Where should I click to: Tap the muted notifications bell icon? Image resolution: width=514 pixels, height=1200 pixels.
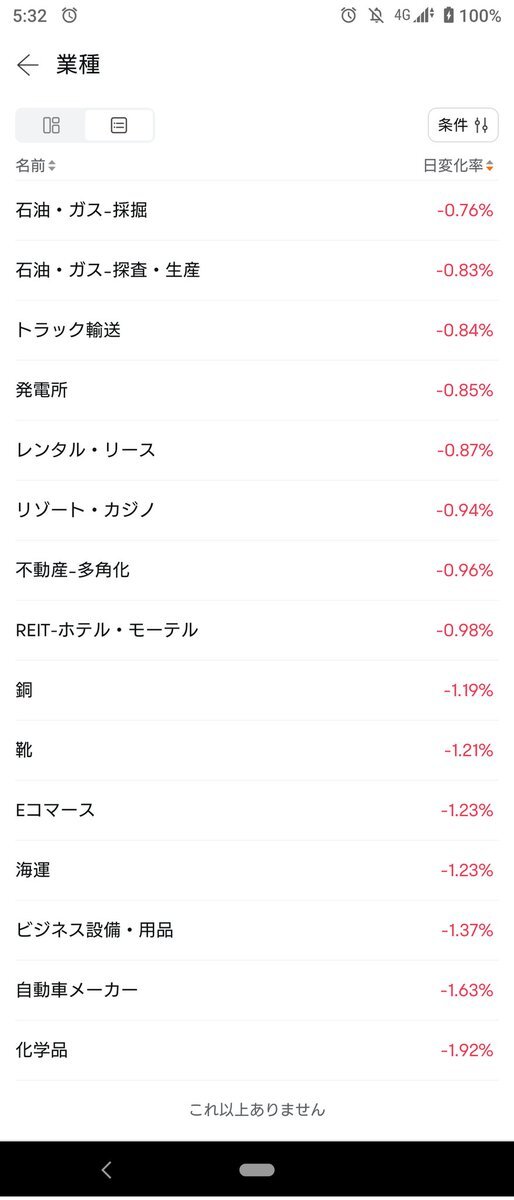click(x=376, y=15)
